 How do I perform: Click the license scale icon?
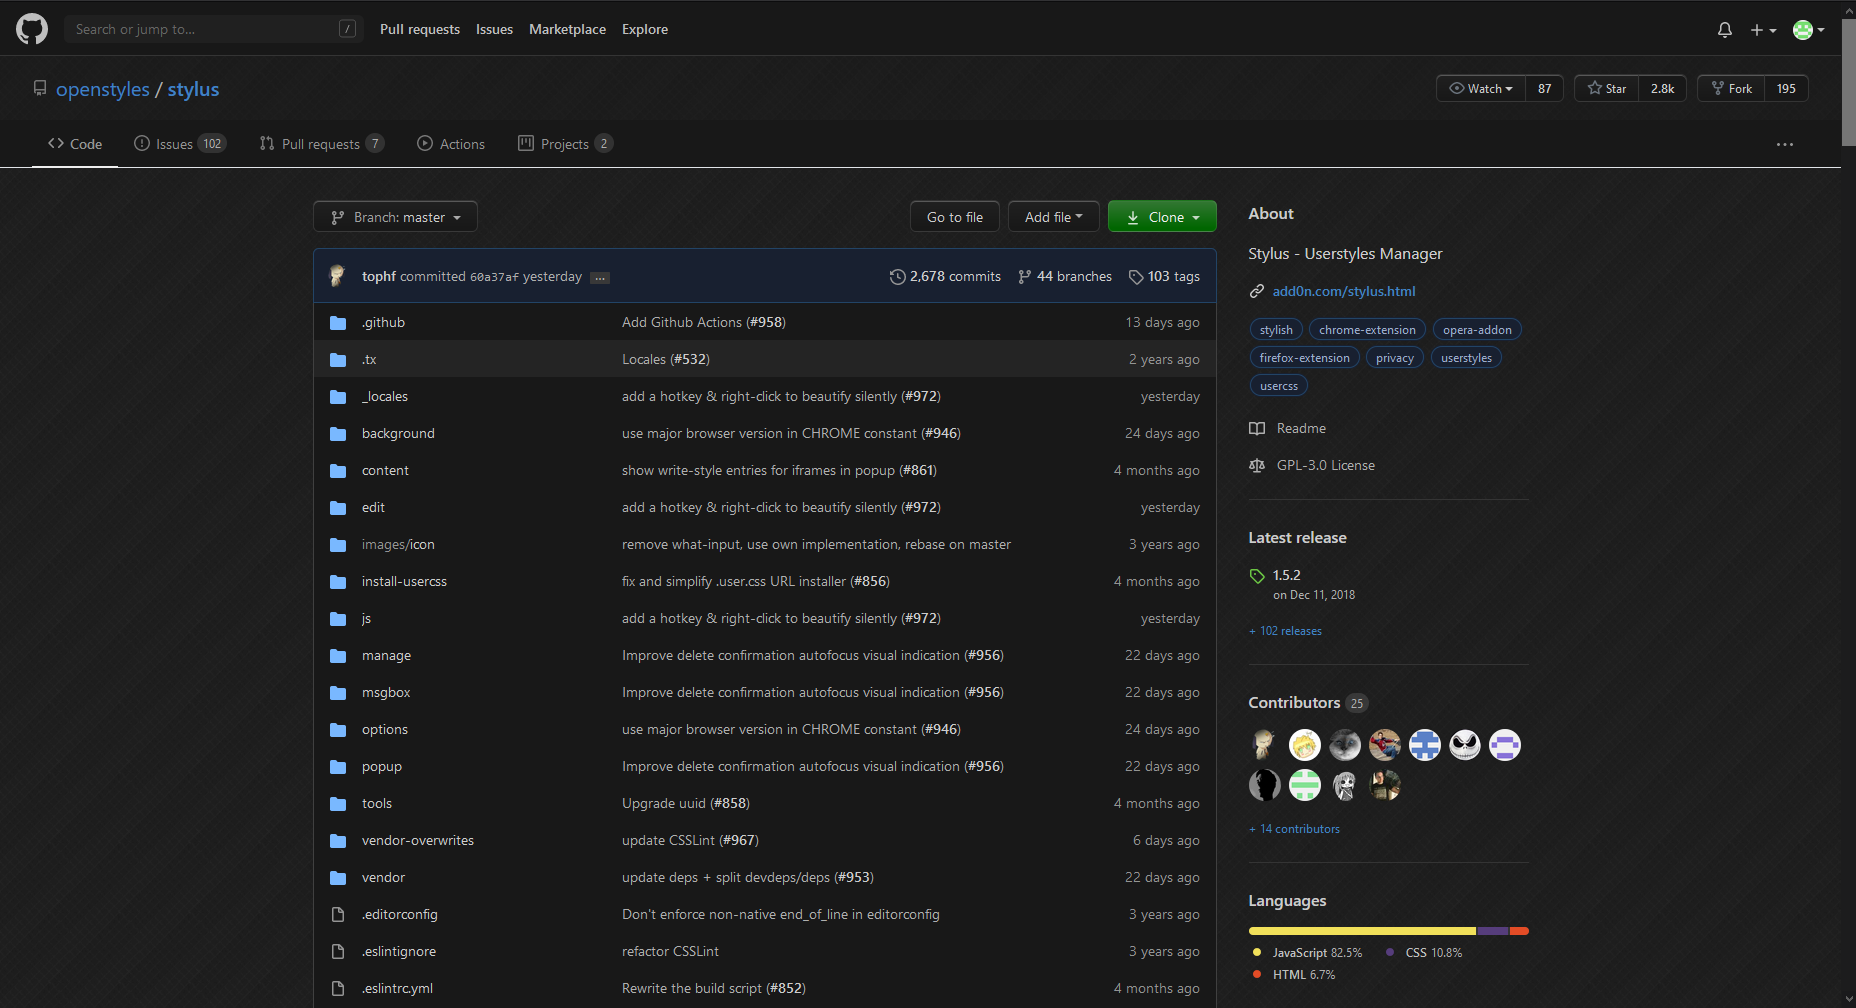coord(1257,465)
